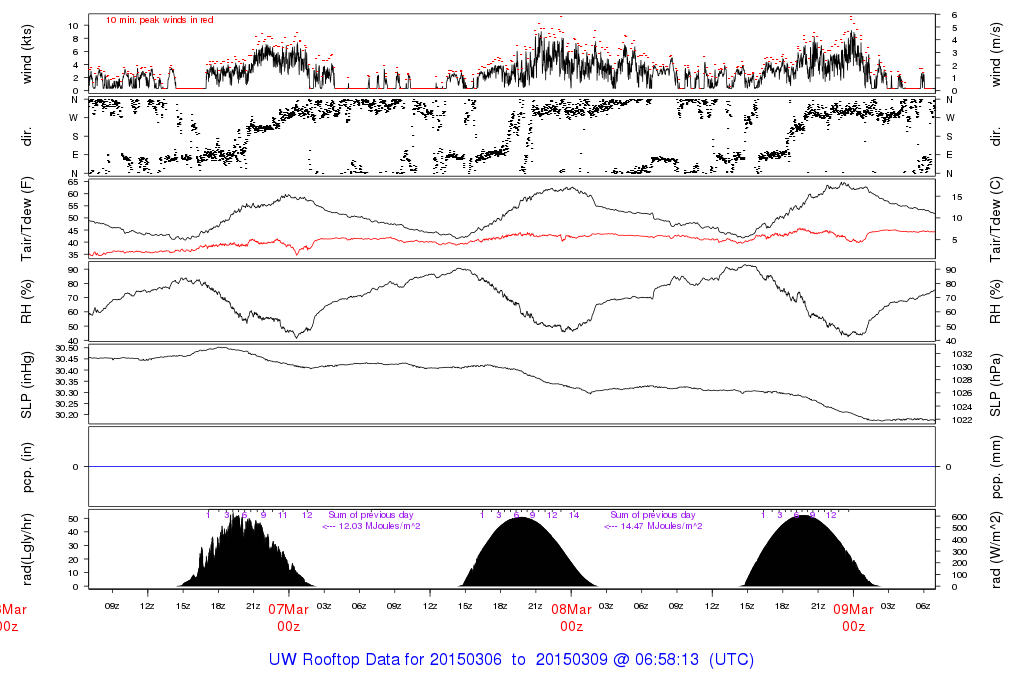Viewport: 1024px width, 700px height.
Task: Click the 'Tair/Tdew (C)' right axis label
Action: (x=995, y=219)
